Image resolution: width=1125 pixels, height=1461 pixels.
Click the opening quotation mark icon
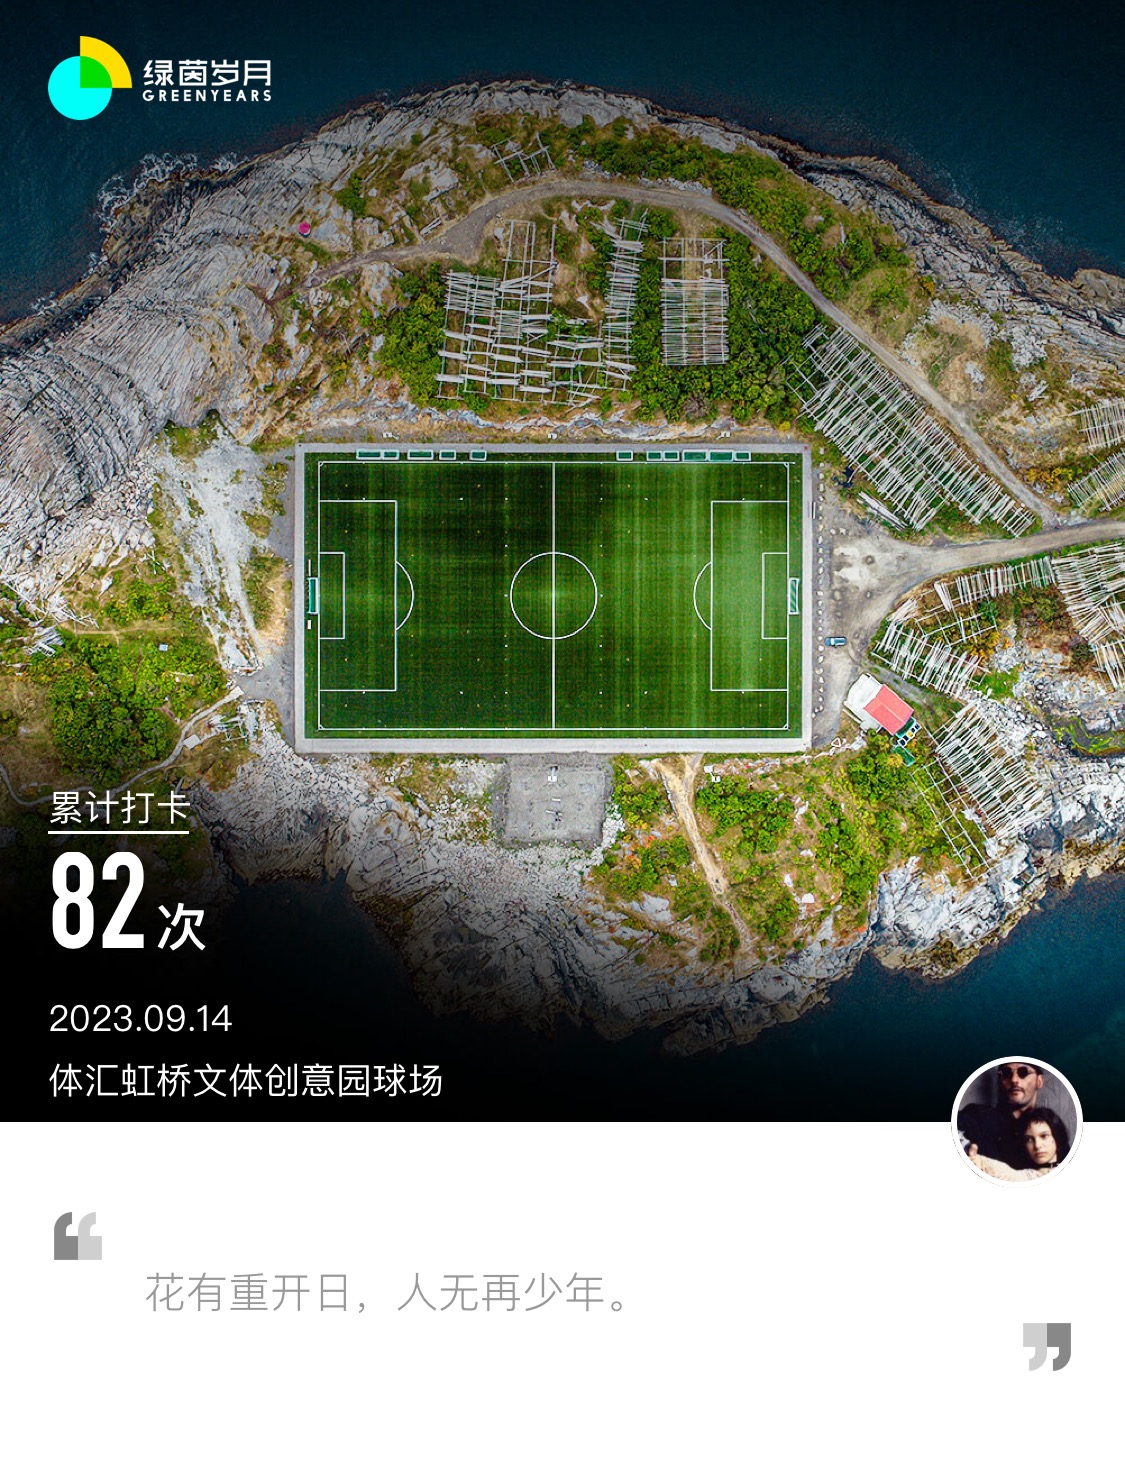tap(78, 1236)
